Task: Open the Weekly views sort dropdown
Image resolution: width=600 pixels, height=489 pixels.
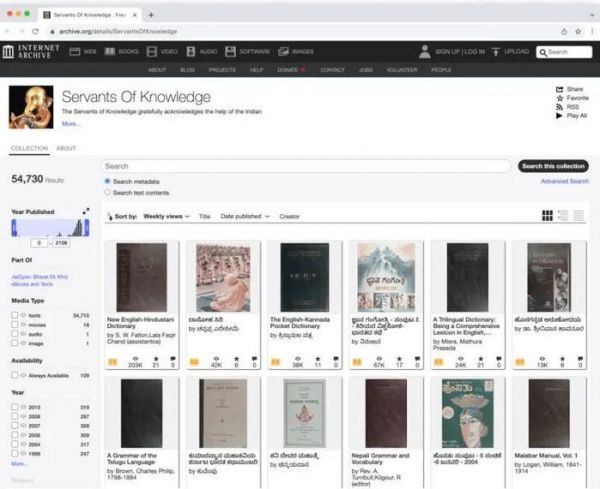Action: [166, 216]
